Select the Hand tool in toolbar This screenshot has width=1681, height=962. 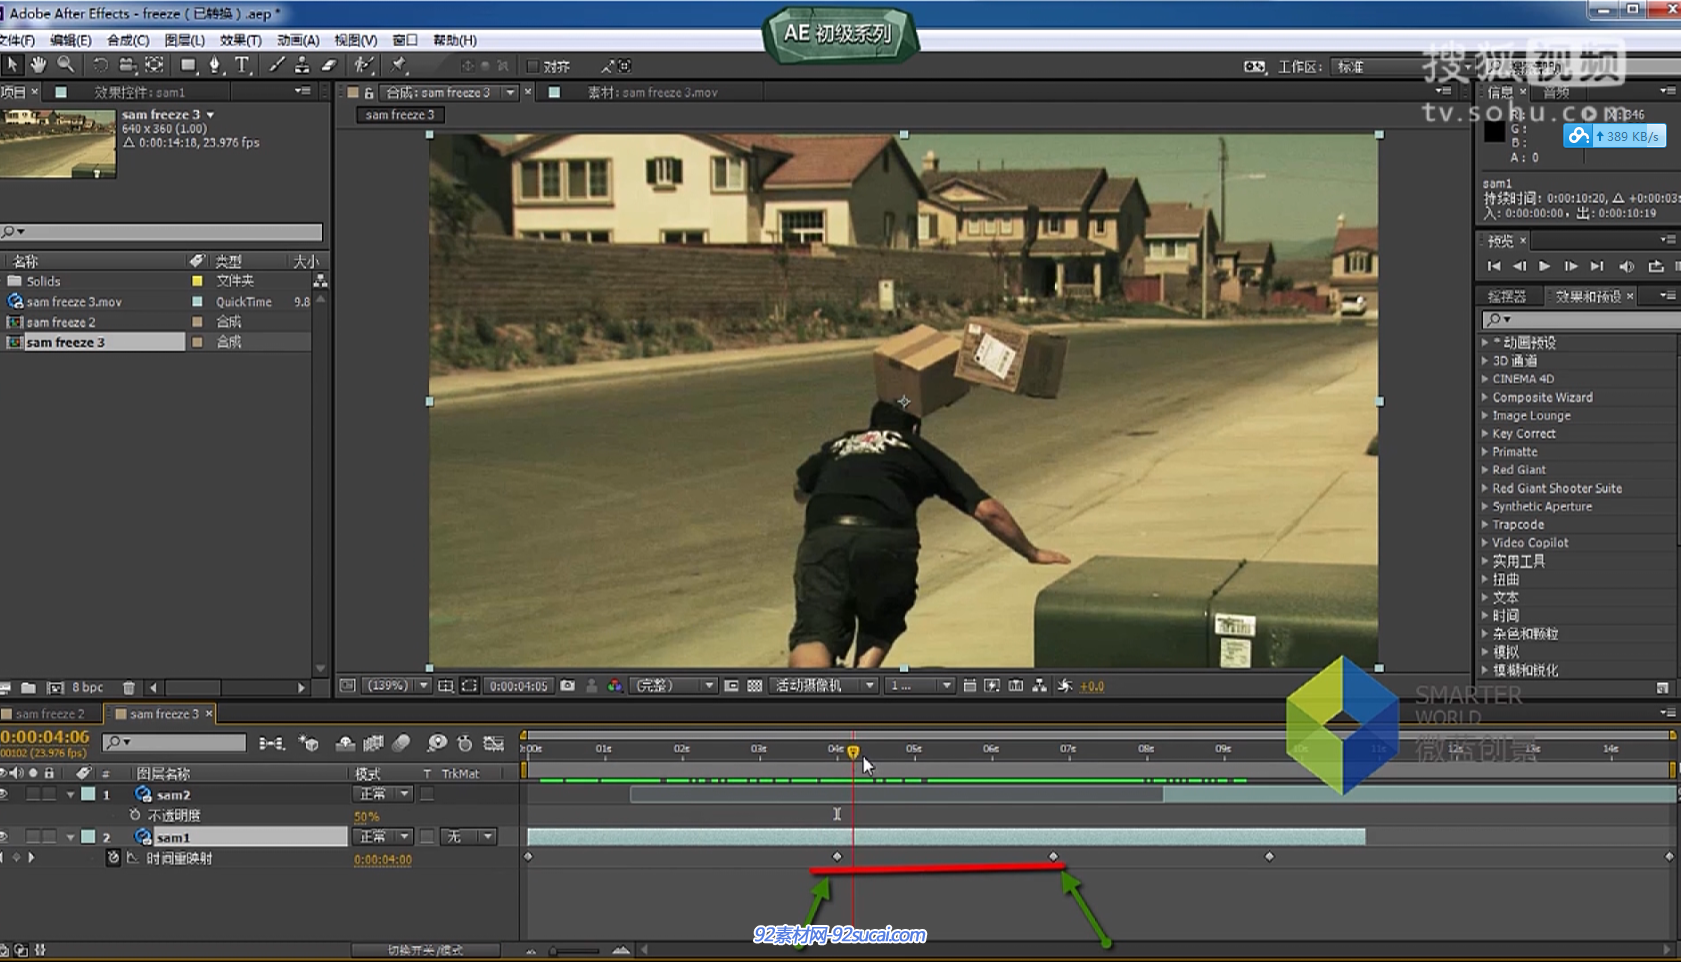click(x=38, y=65)
